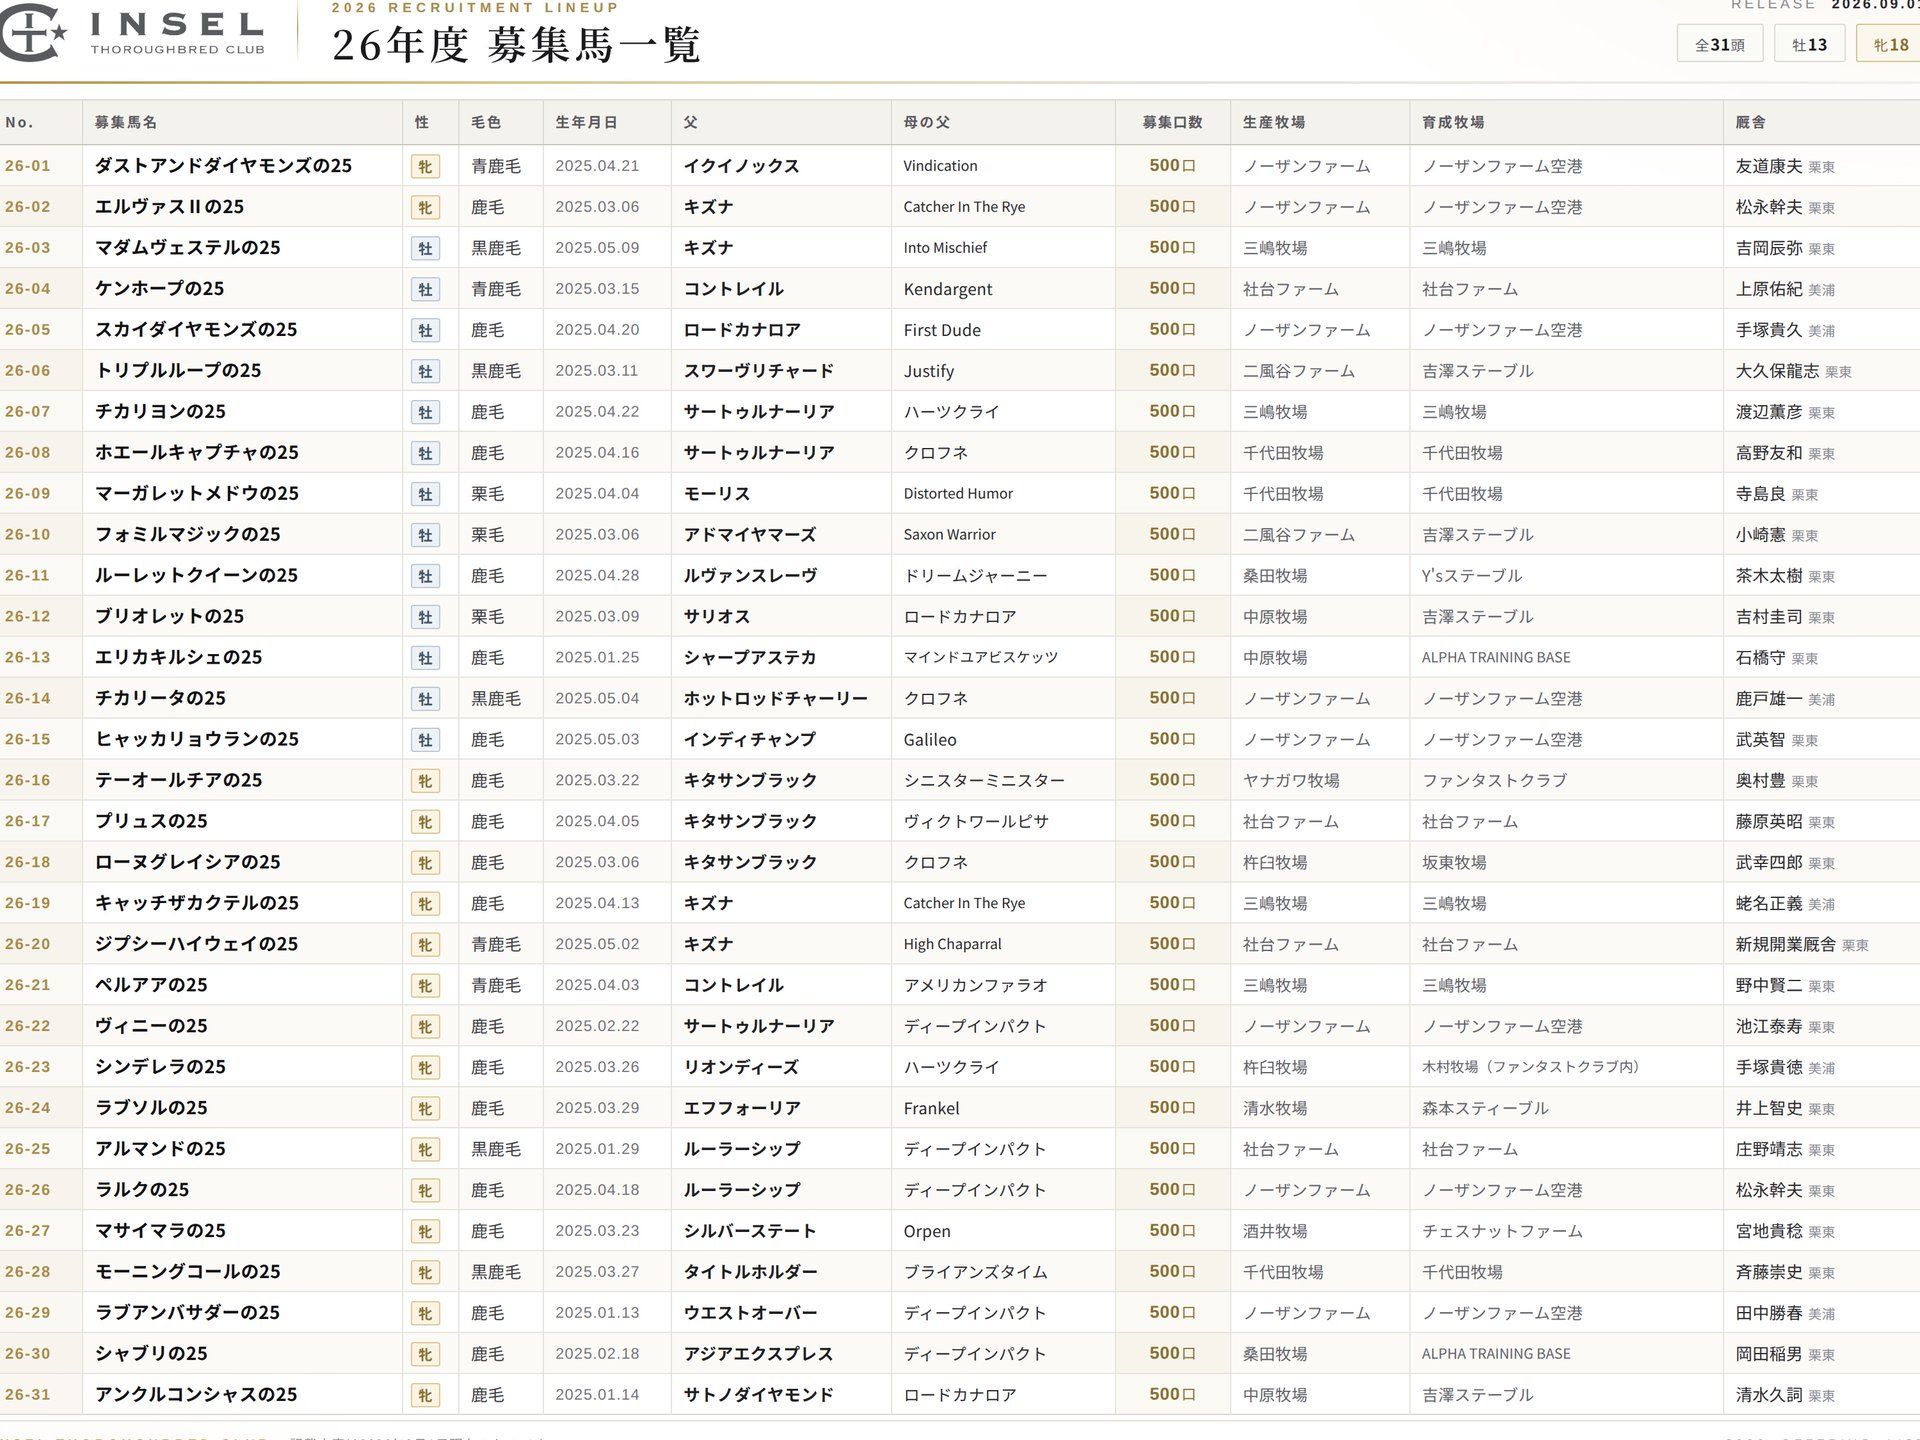The width and height of the screenshot is (1920, 1440).
Task: Click the 500口 units value for 26-12
Action: 1172,616
